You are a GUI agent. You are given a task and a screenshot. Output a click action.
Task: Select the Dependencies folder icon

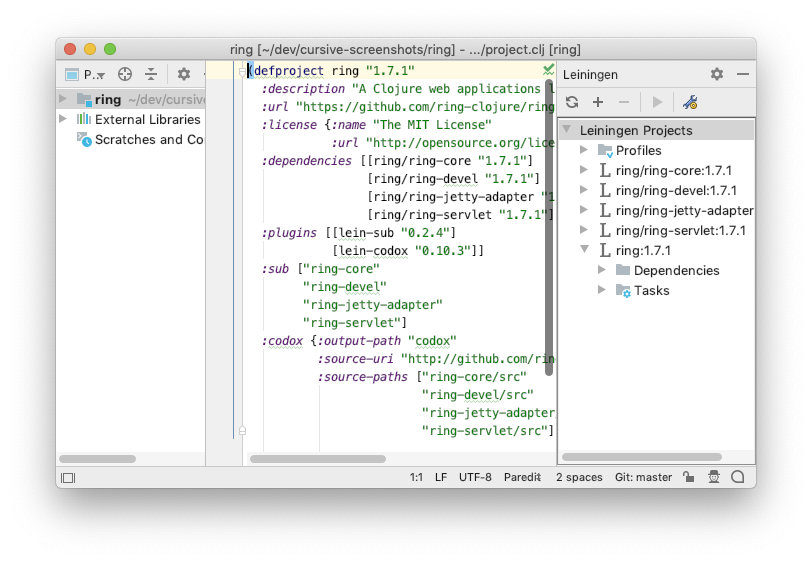pyautogui.click(x=623, y=270)
